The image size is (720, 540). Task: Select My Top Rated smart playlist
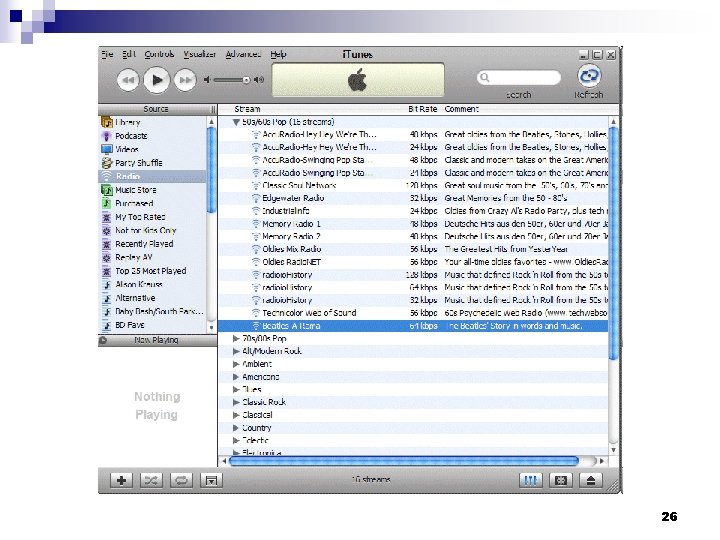152,217
